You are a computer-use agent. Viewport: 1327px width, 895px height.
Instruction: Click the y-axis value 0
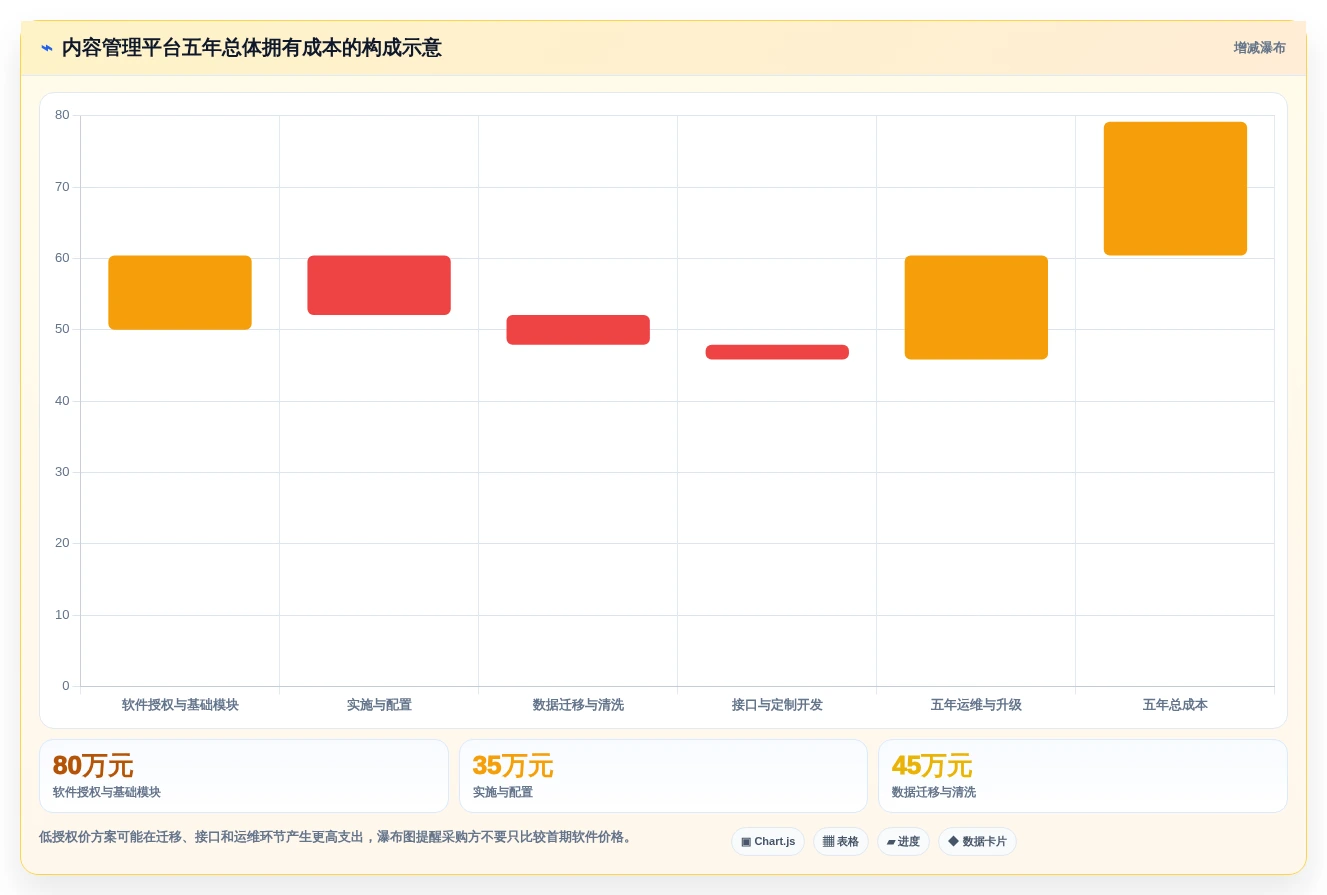[66, 686]
